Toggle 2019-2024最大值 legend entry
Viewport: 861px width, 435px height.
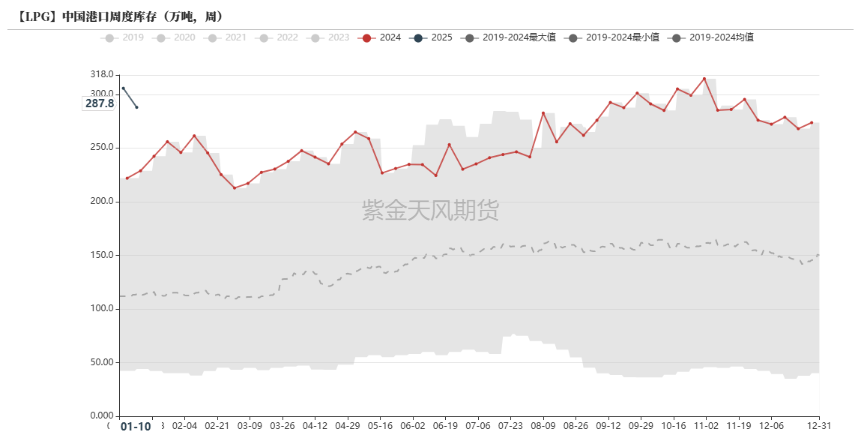[x=508, y=37]
